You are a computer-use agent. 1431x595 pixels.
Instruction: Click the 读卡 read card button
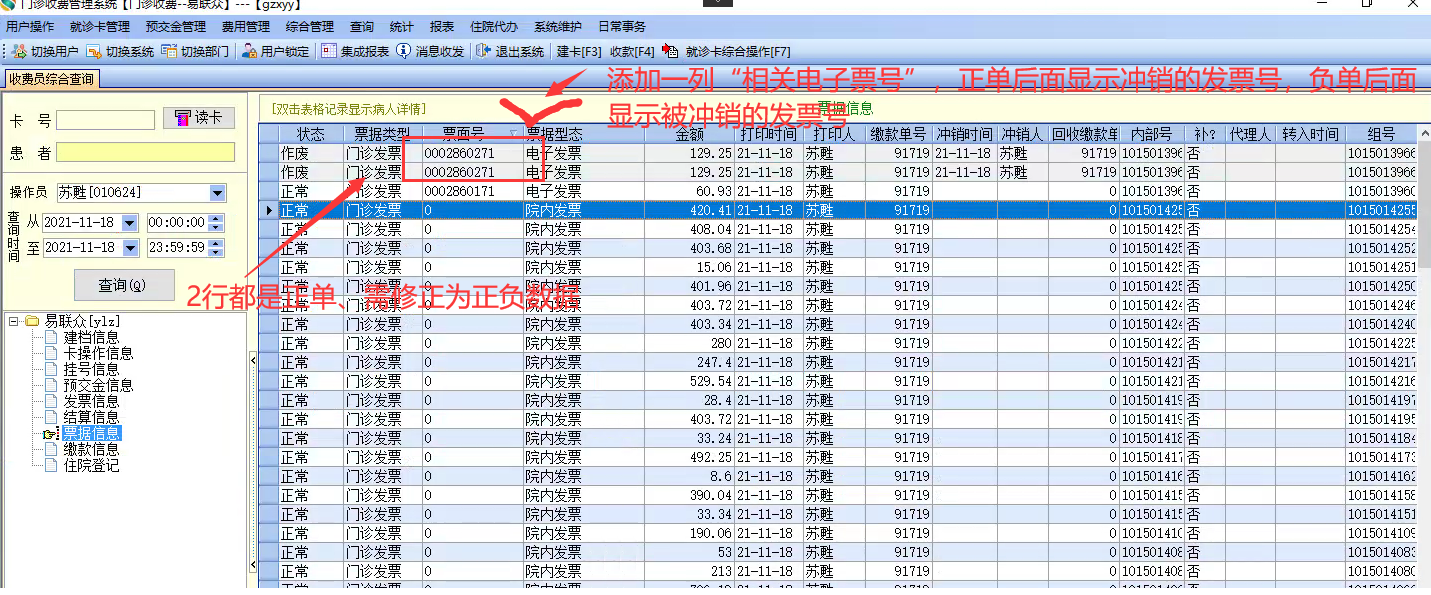pos(198,118)
